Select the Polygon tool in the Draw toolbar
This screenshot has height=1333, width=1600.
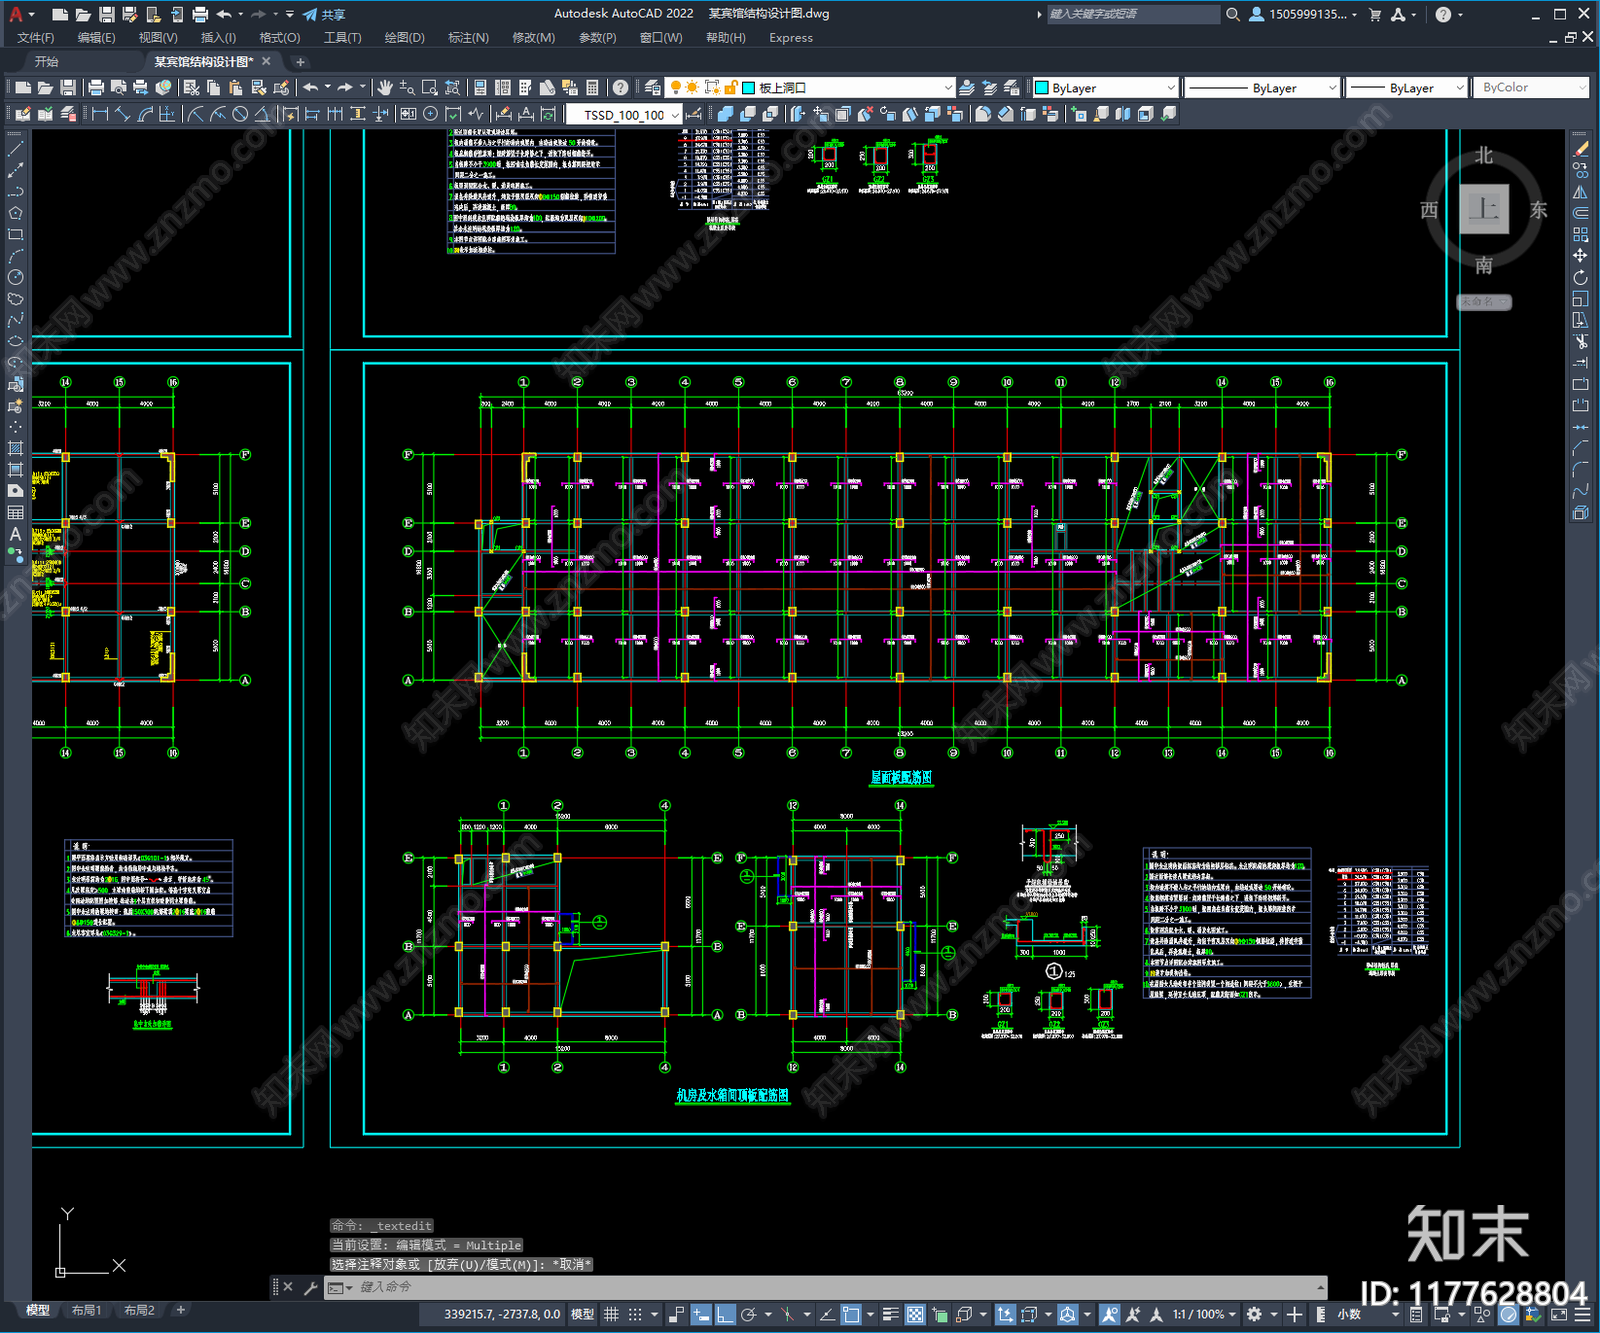(x=15, y=213)
